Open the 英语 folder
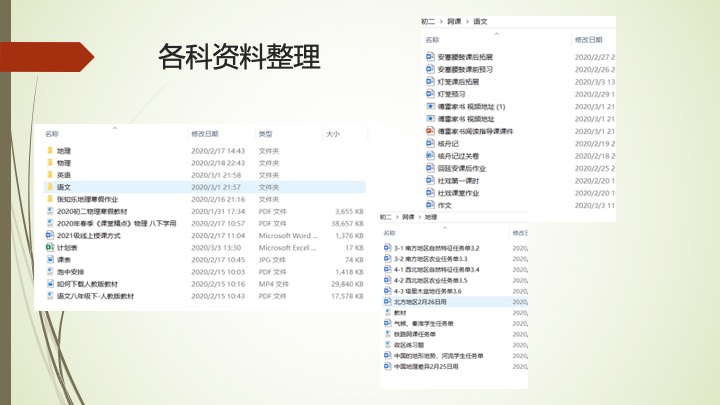Screen dimensions: 720x405 click(63, 175)
